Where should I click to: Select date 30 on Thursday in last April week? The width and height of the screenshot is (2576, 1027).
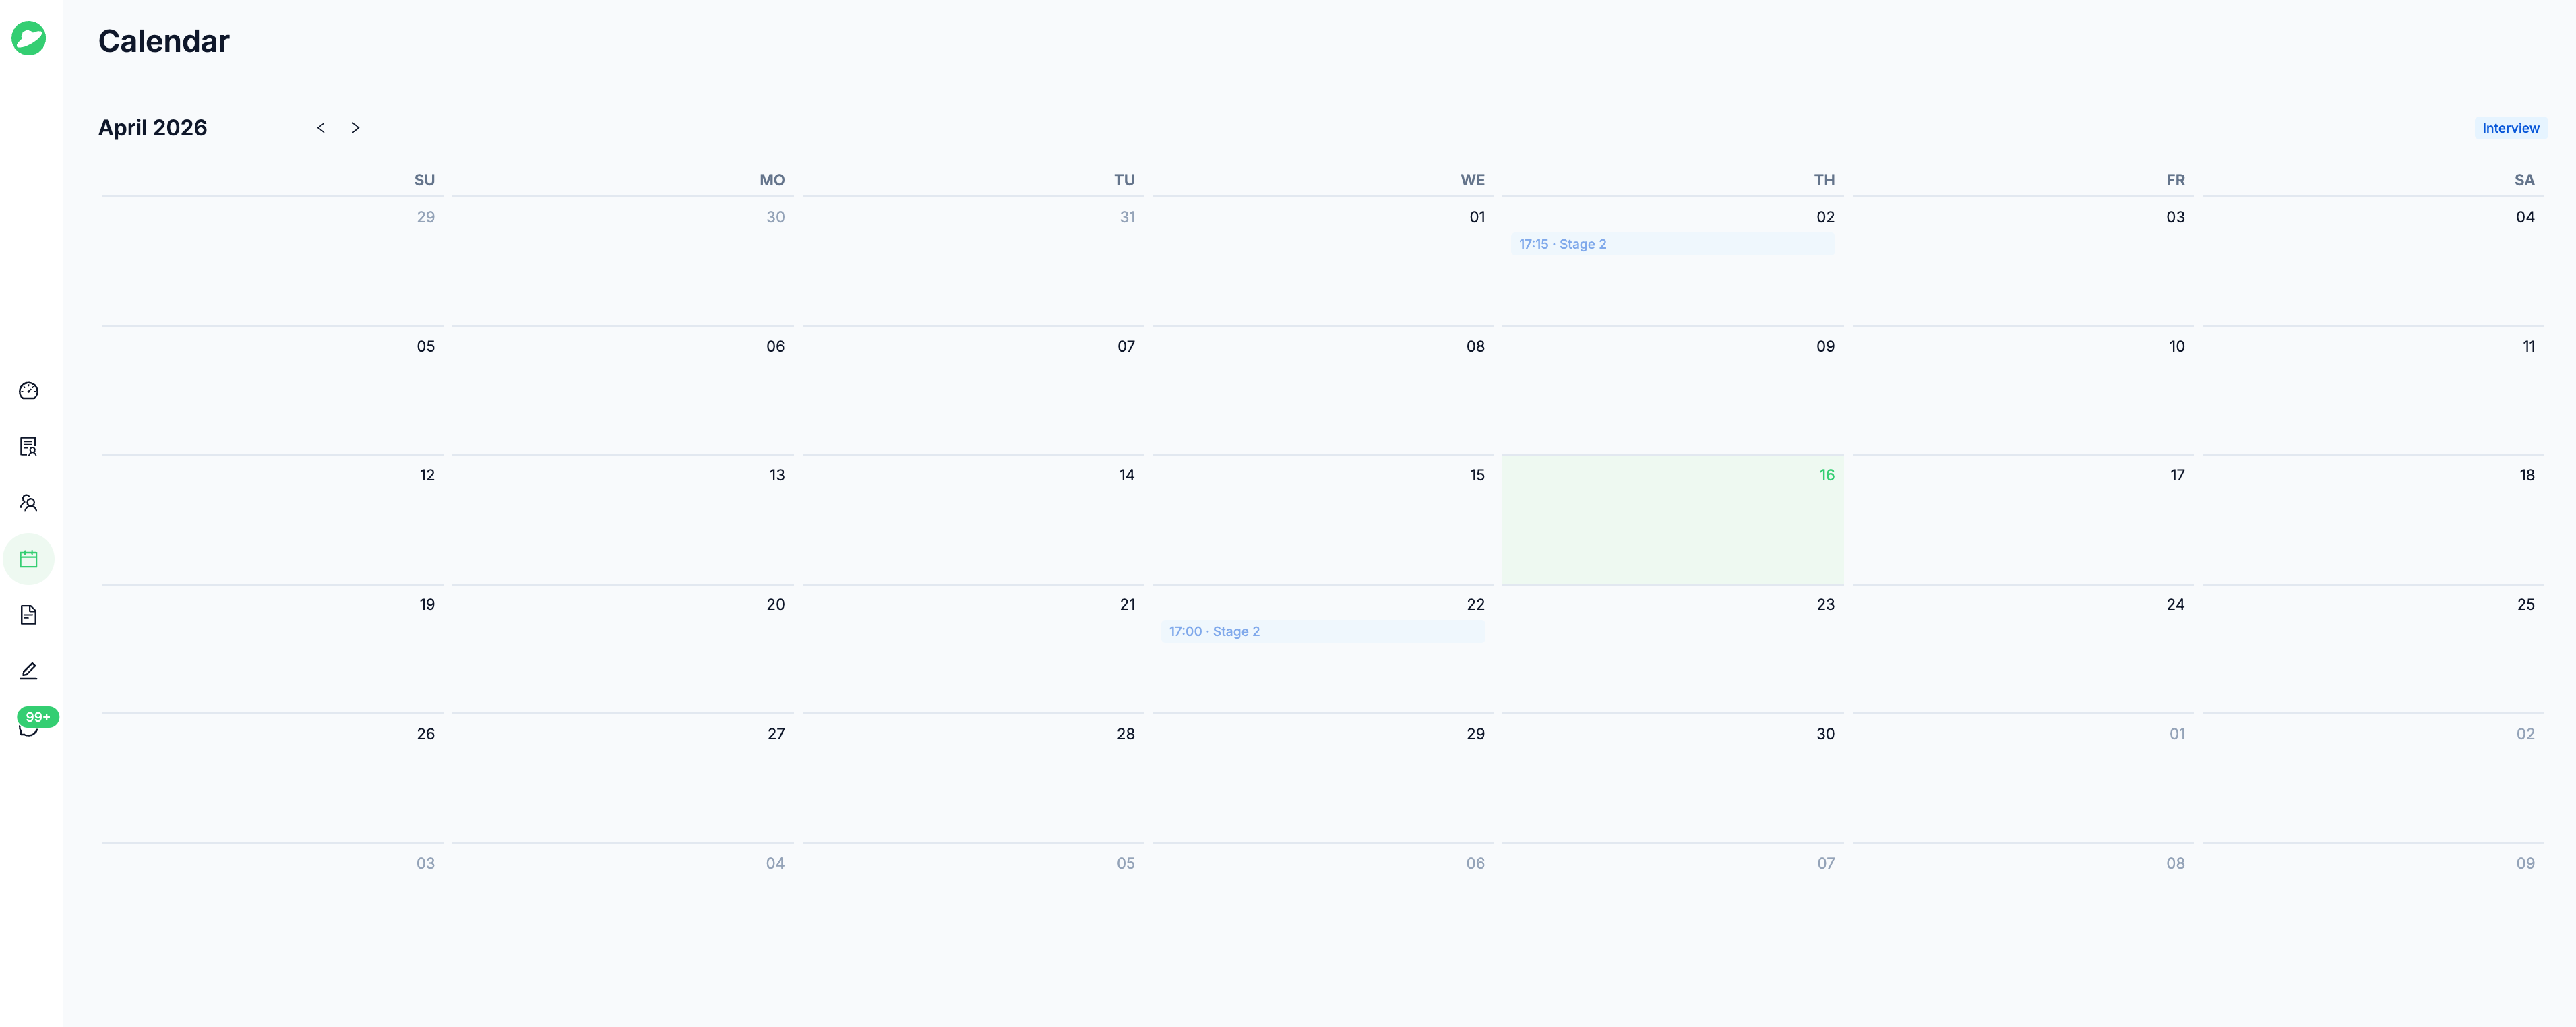tap(1825, 734)
